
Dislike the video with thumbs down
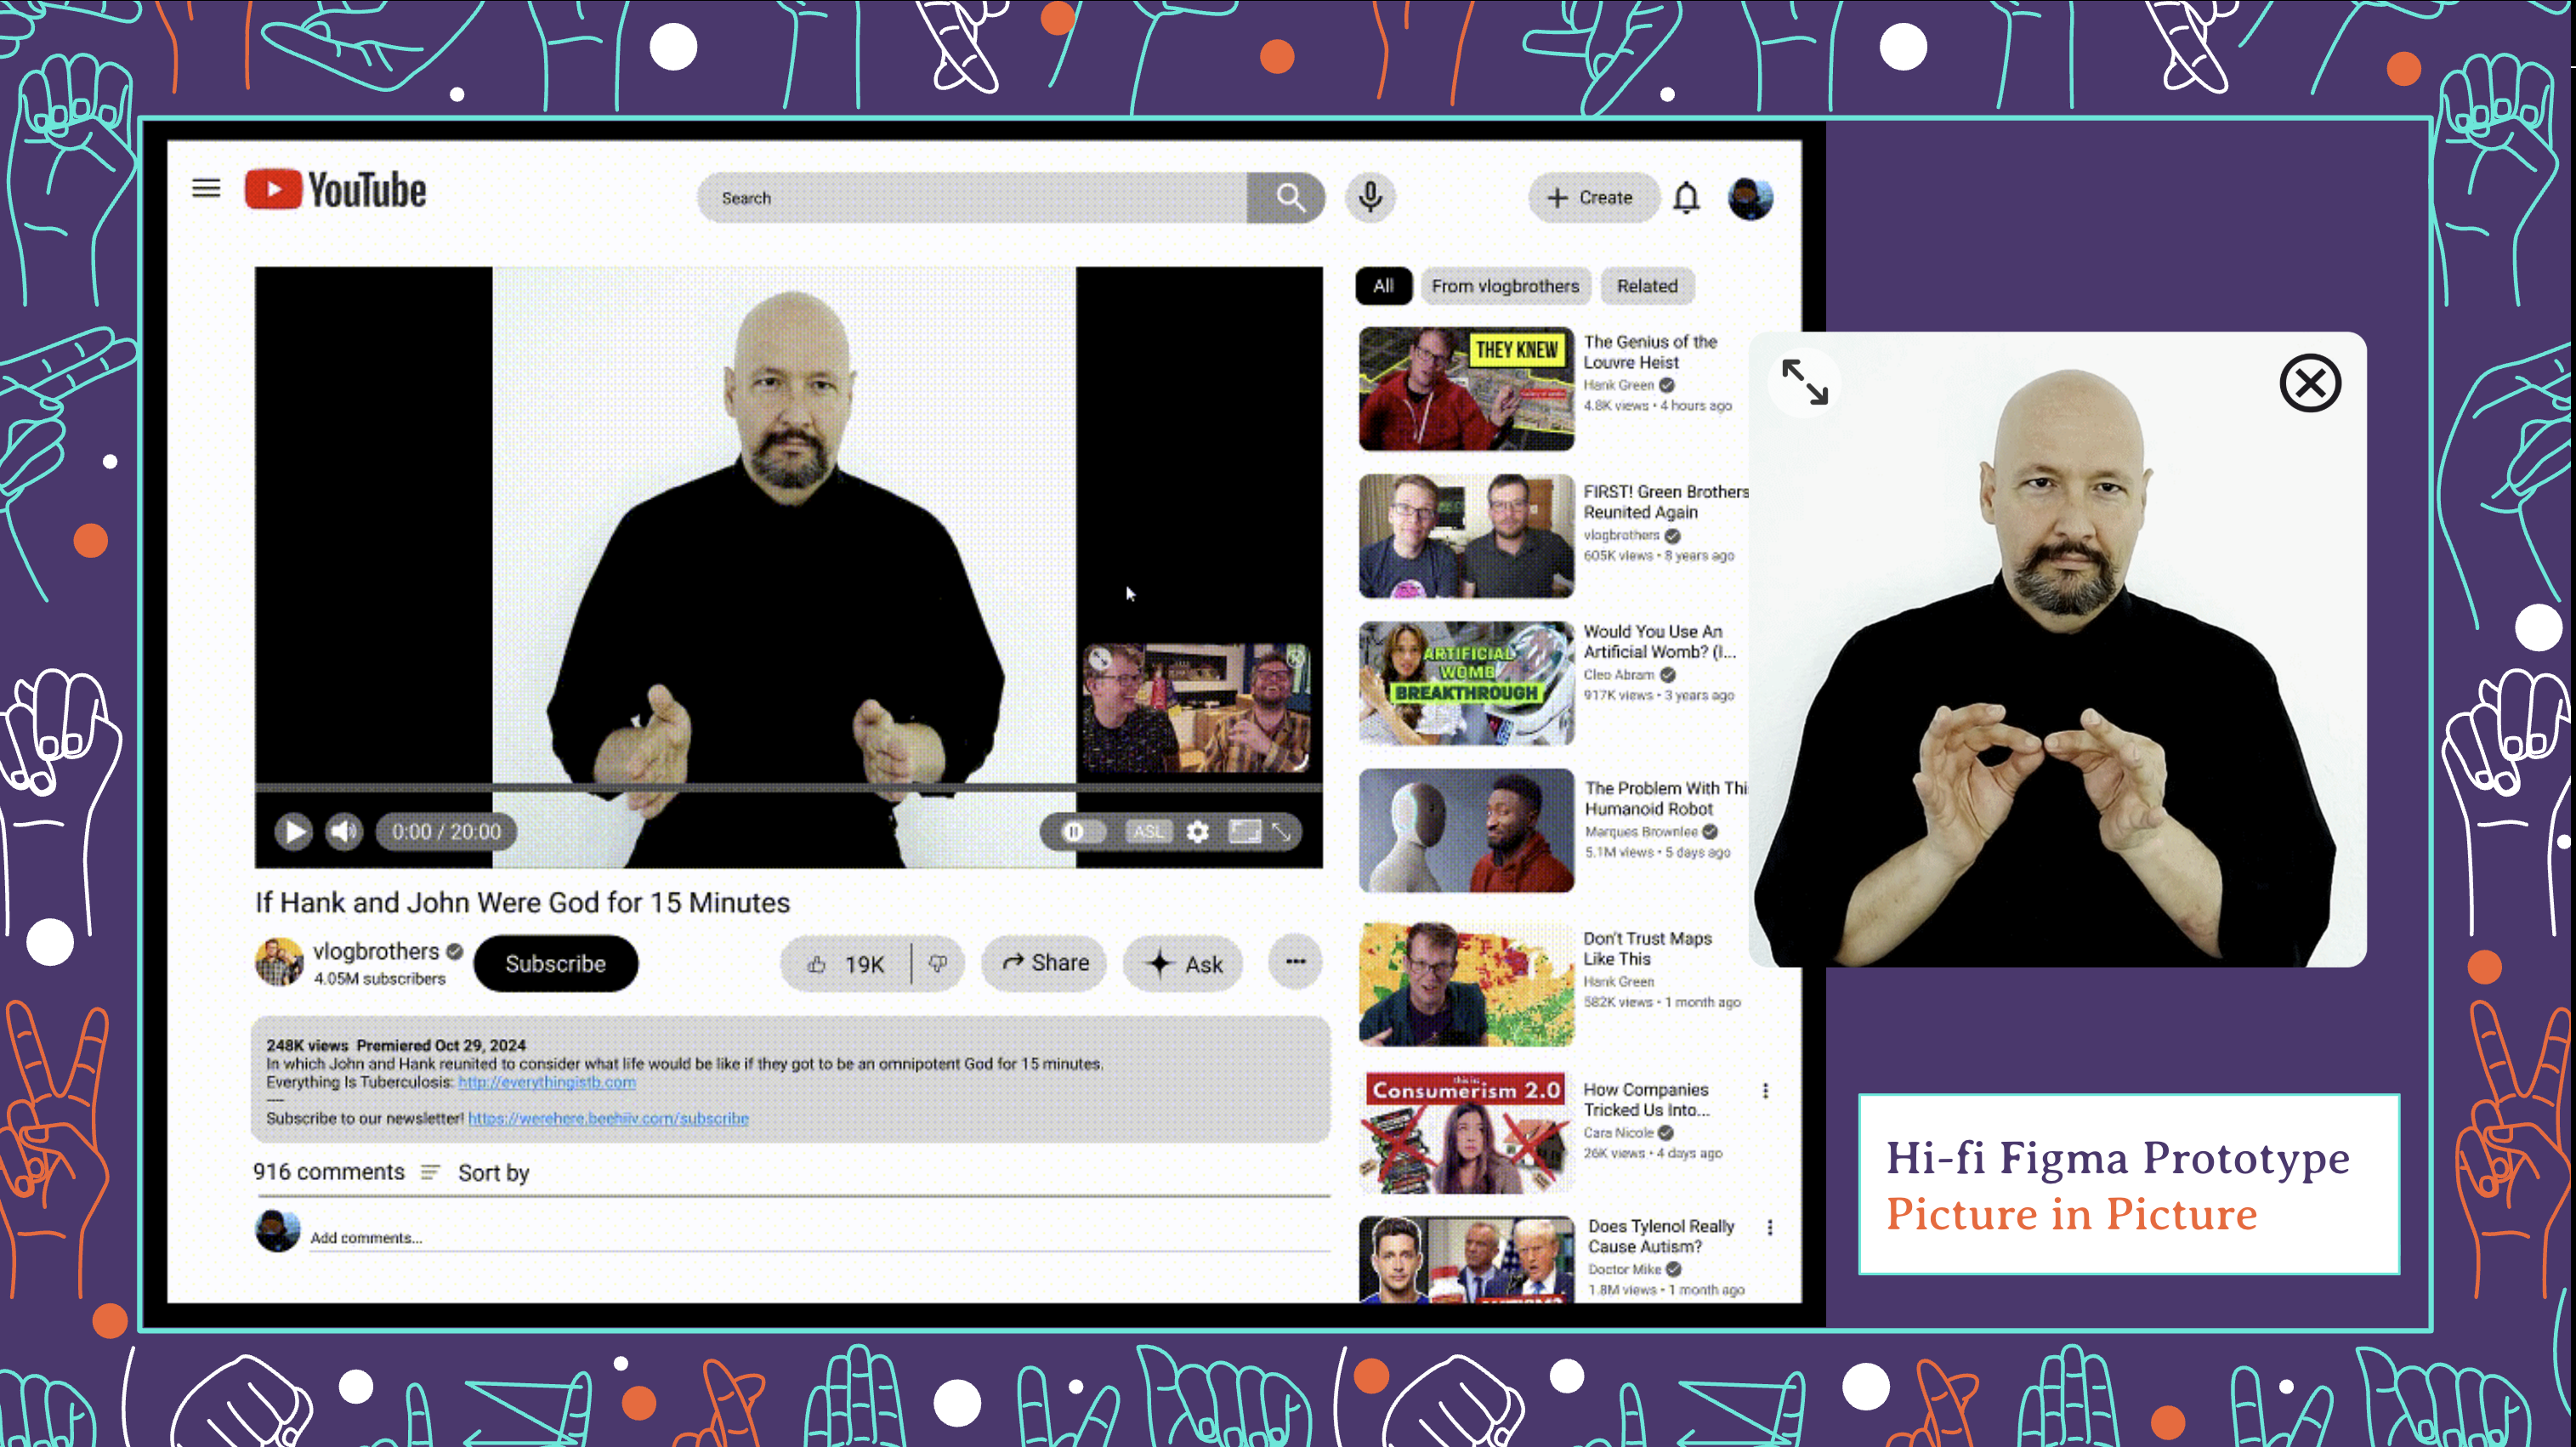click(x=938, y=964)
